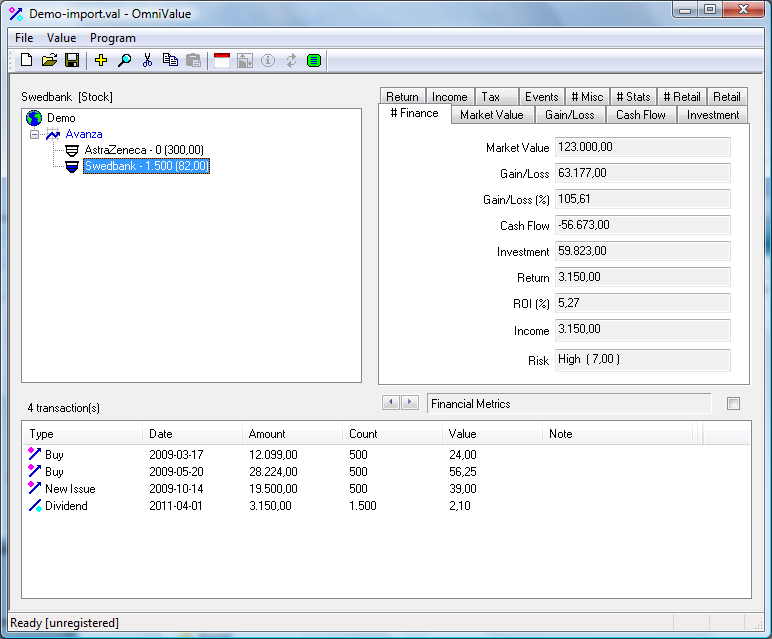Sort by the Amount column header
The width and height of the screenshot is (772, 639).
tap(292, 434)
